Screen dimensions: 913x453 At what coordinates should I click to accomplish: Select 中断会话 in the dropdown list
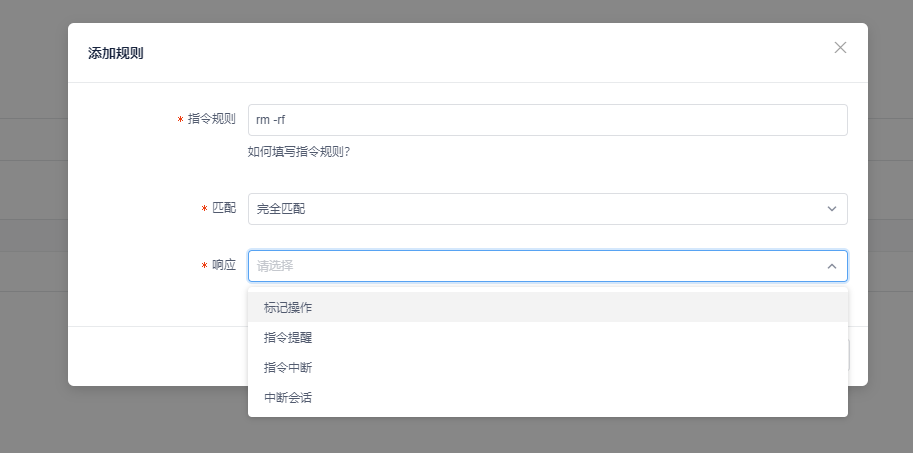288,398
